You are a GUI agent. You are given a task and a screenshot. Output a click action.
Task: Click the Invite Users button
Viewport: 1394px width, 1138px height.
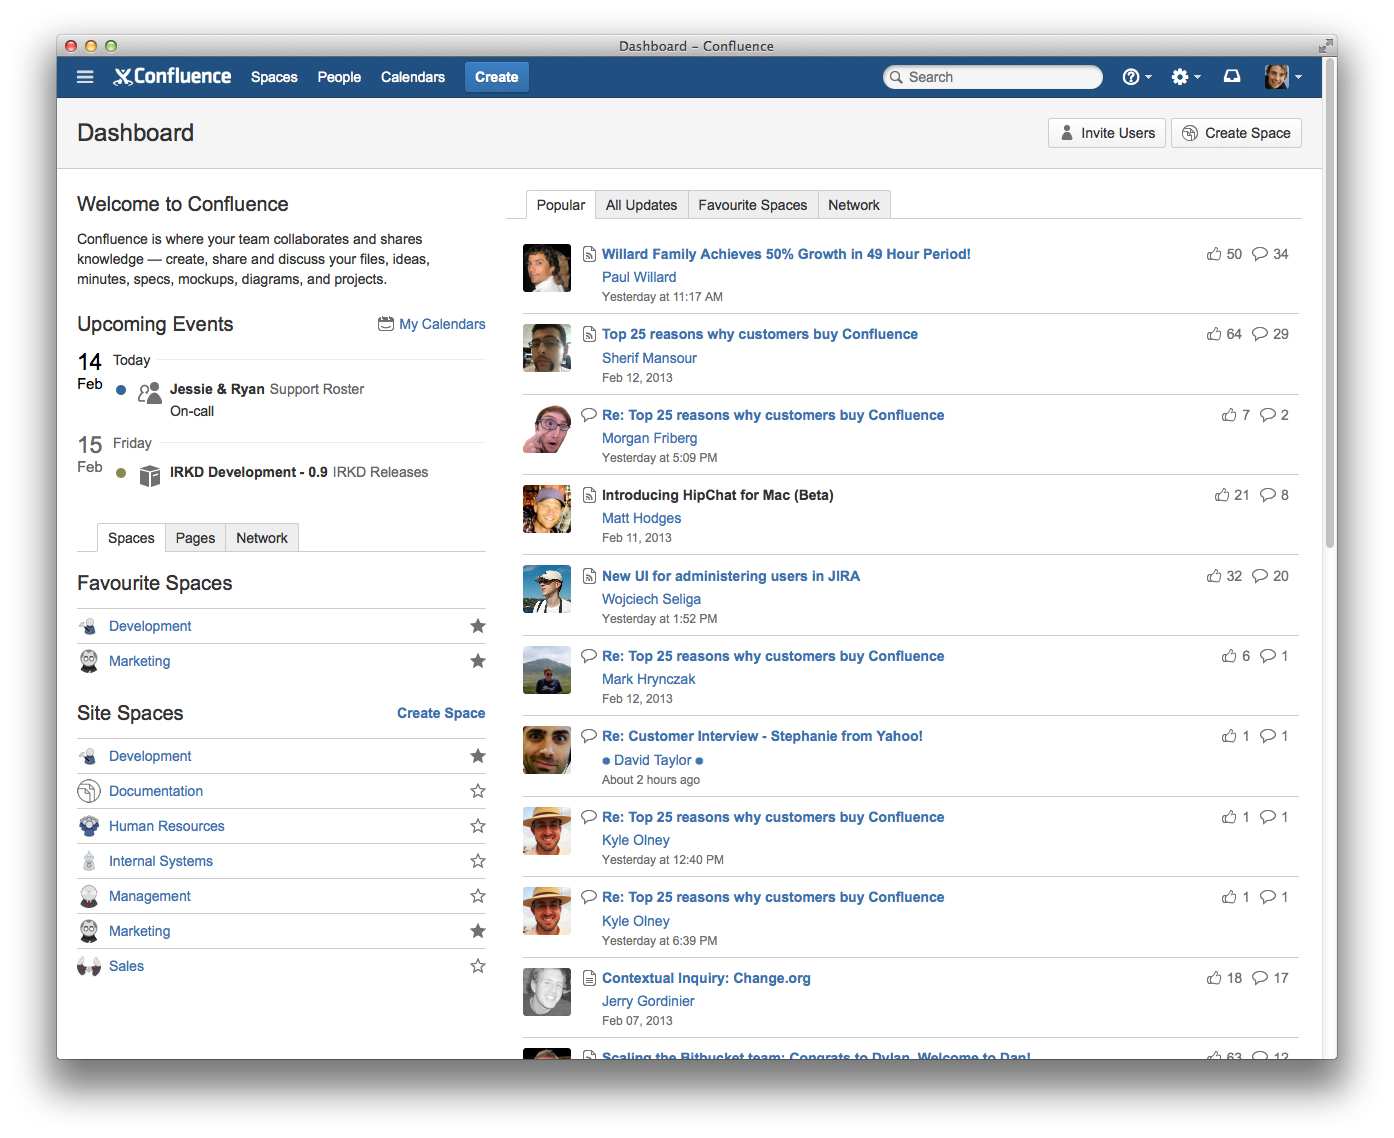tap(1107, 133)
